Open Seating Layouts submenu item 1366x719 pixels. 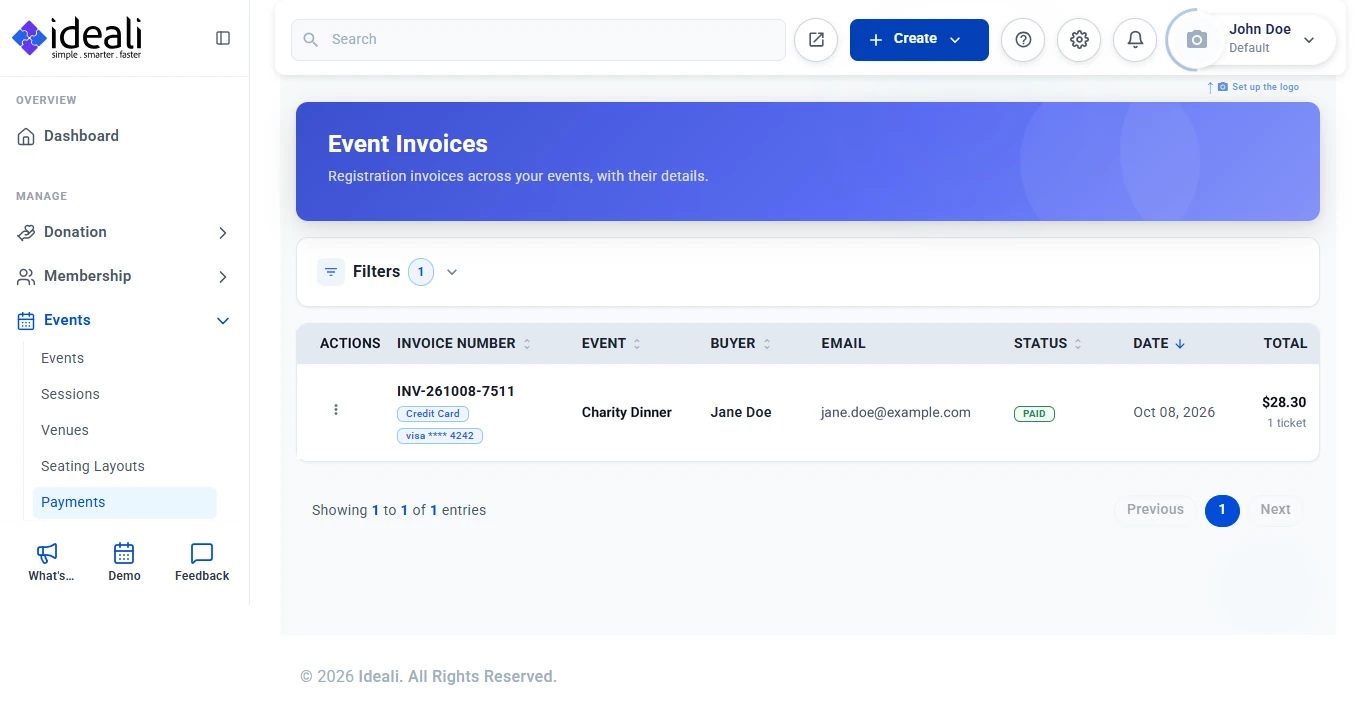coord(93,466)
